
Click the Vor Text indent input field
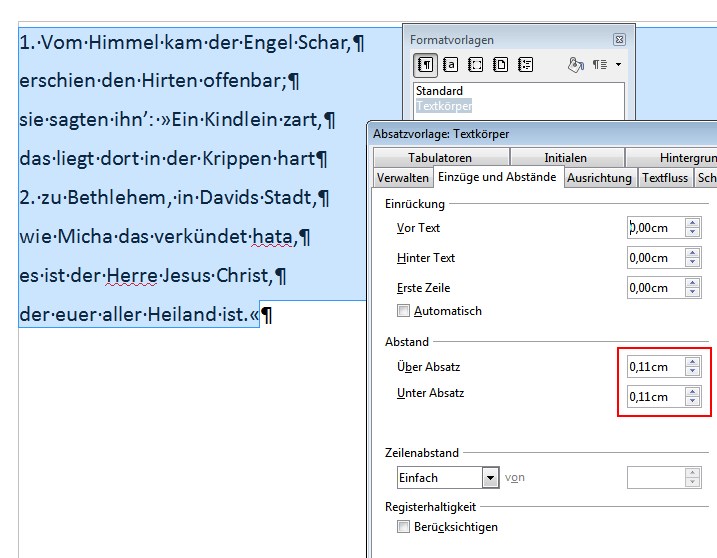click(x=656, y=228)
